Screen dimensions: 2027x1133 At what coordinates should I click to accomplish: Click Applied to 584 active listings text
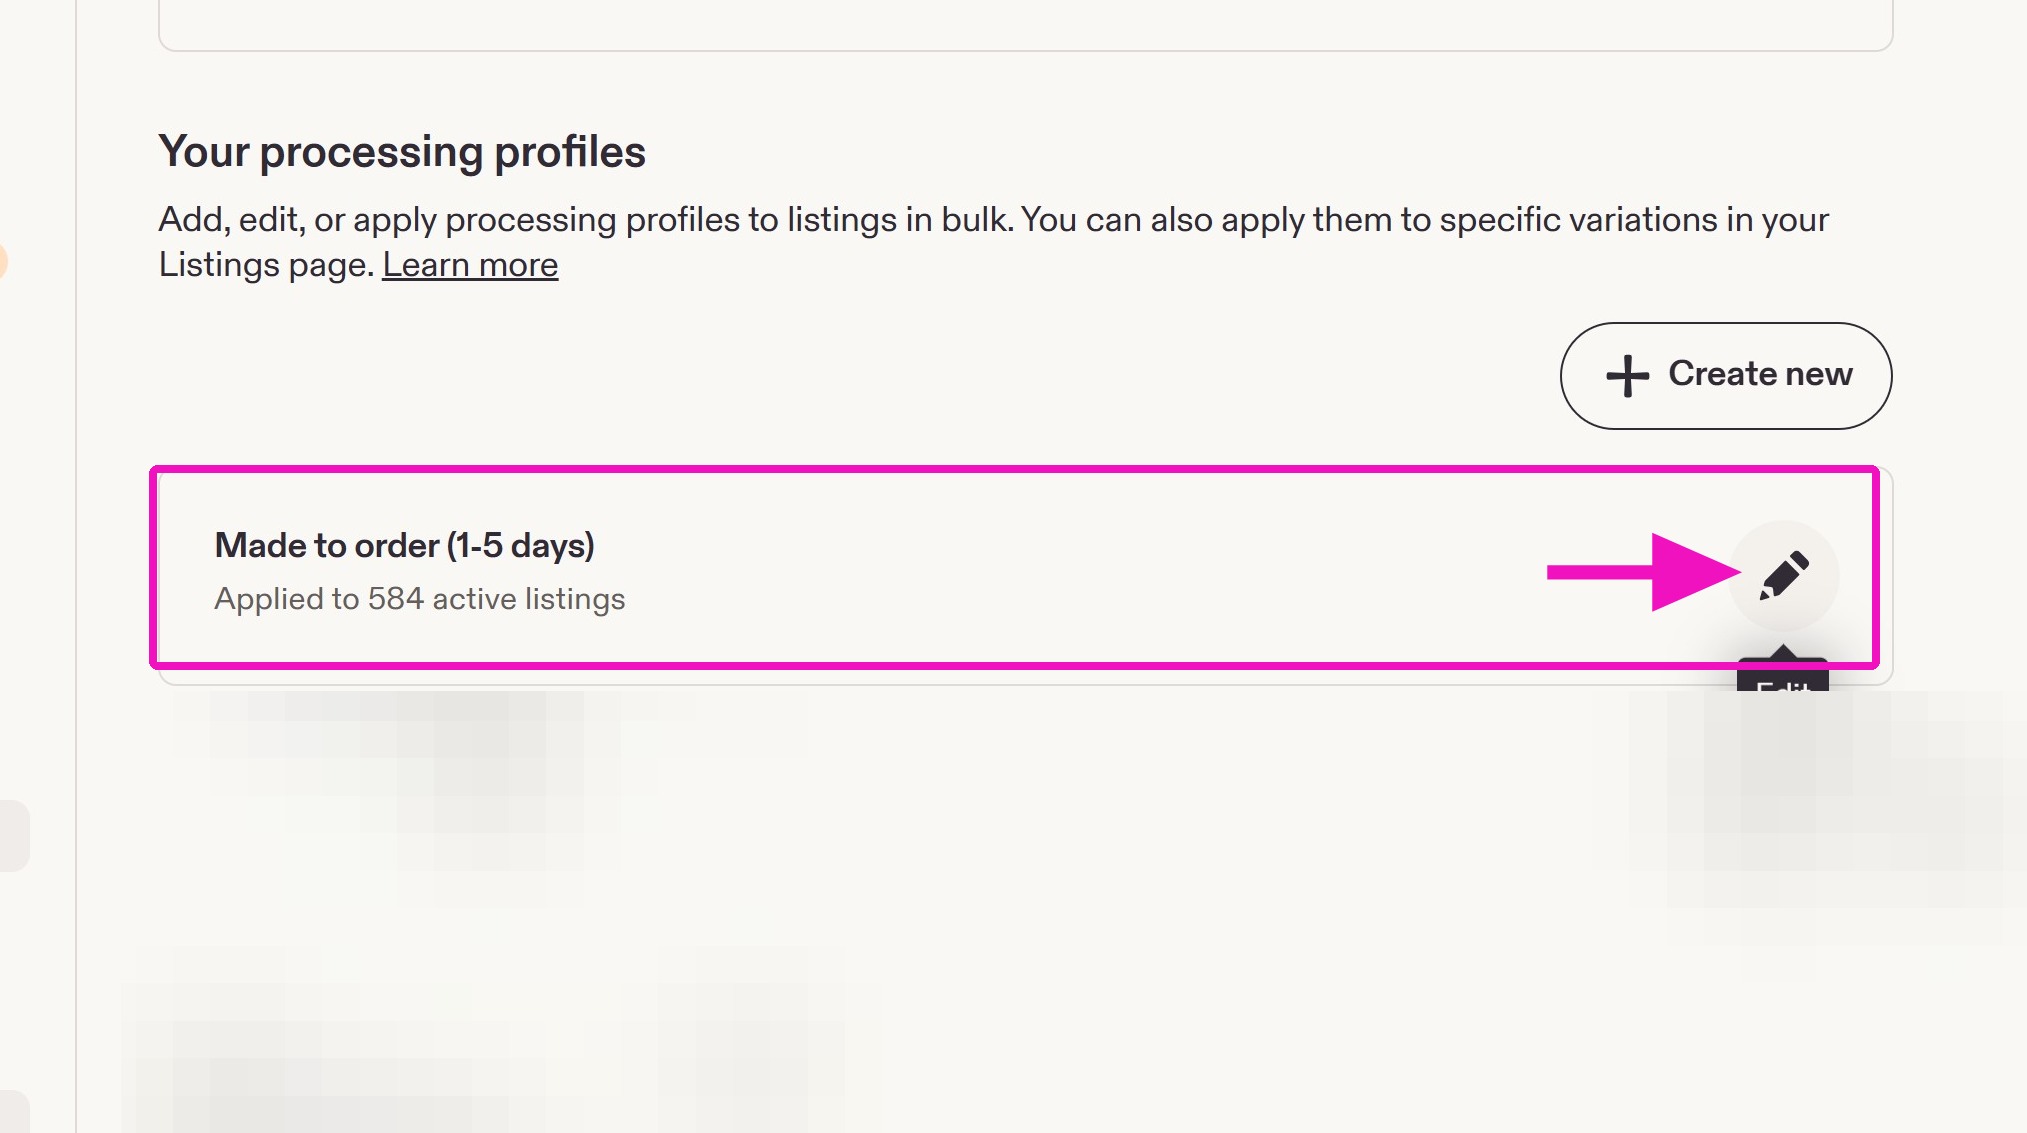point(419,598)
